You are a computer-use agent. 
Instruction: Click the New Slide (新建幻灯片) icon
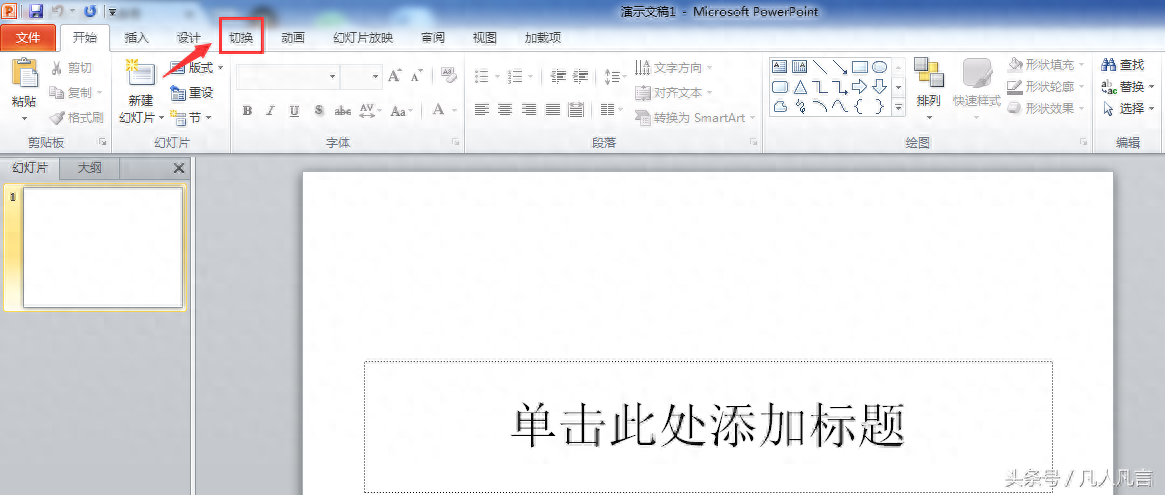click(x=140, y=74)
